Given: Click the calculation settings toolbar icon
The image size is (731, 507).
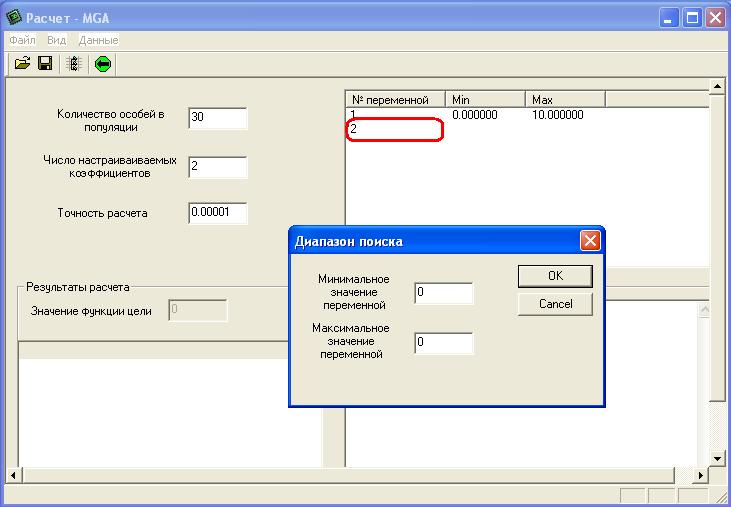Looking at the screenshot, I should 74,64.
